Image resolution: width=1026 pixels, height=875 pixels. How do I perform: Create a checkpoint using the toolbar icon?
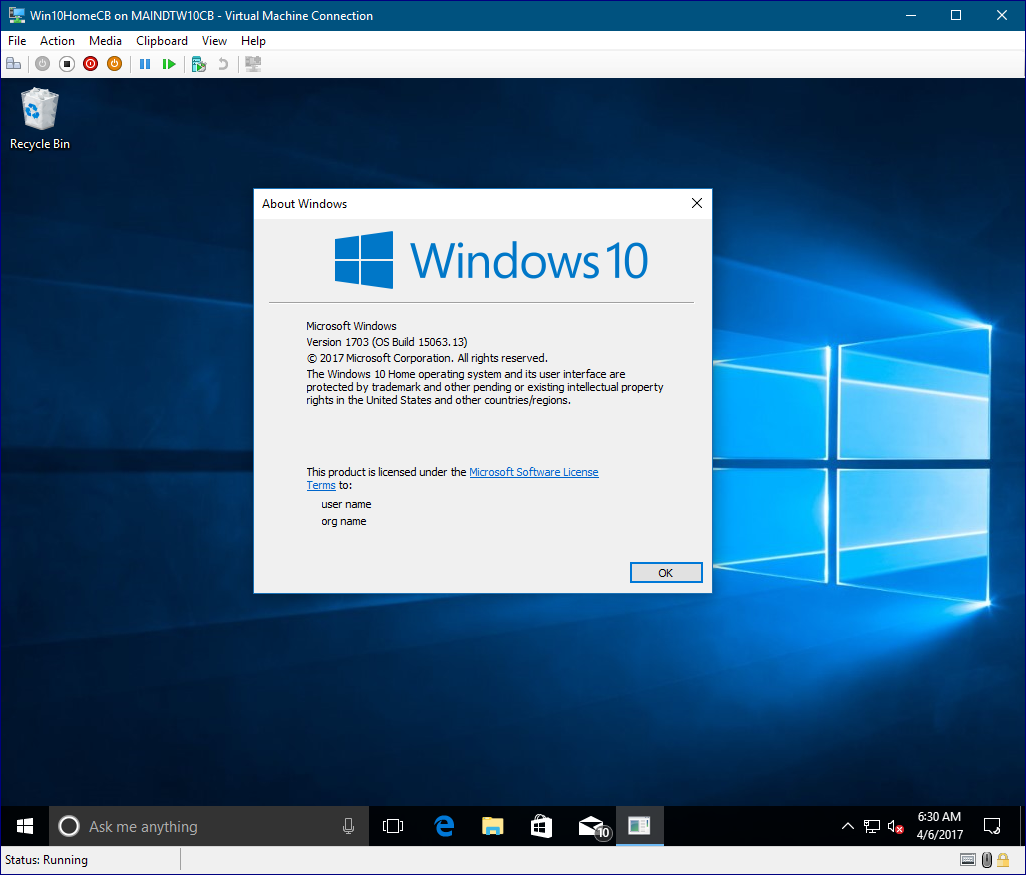(x=199, y=64)
